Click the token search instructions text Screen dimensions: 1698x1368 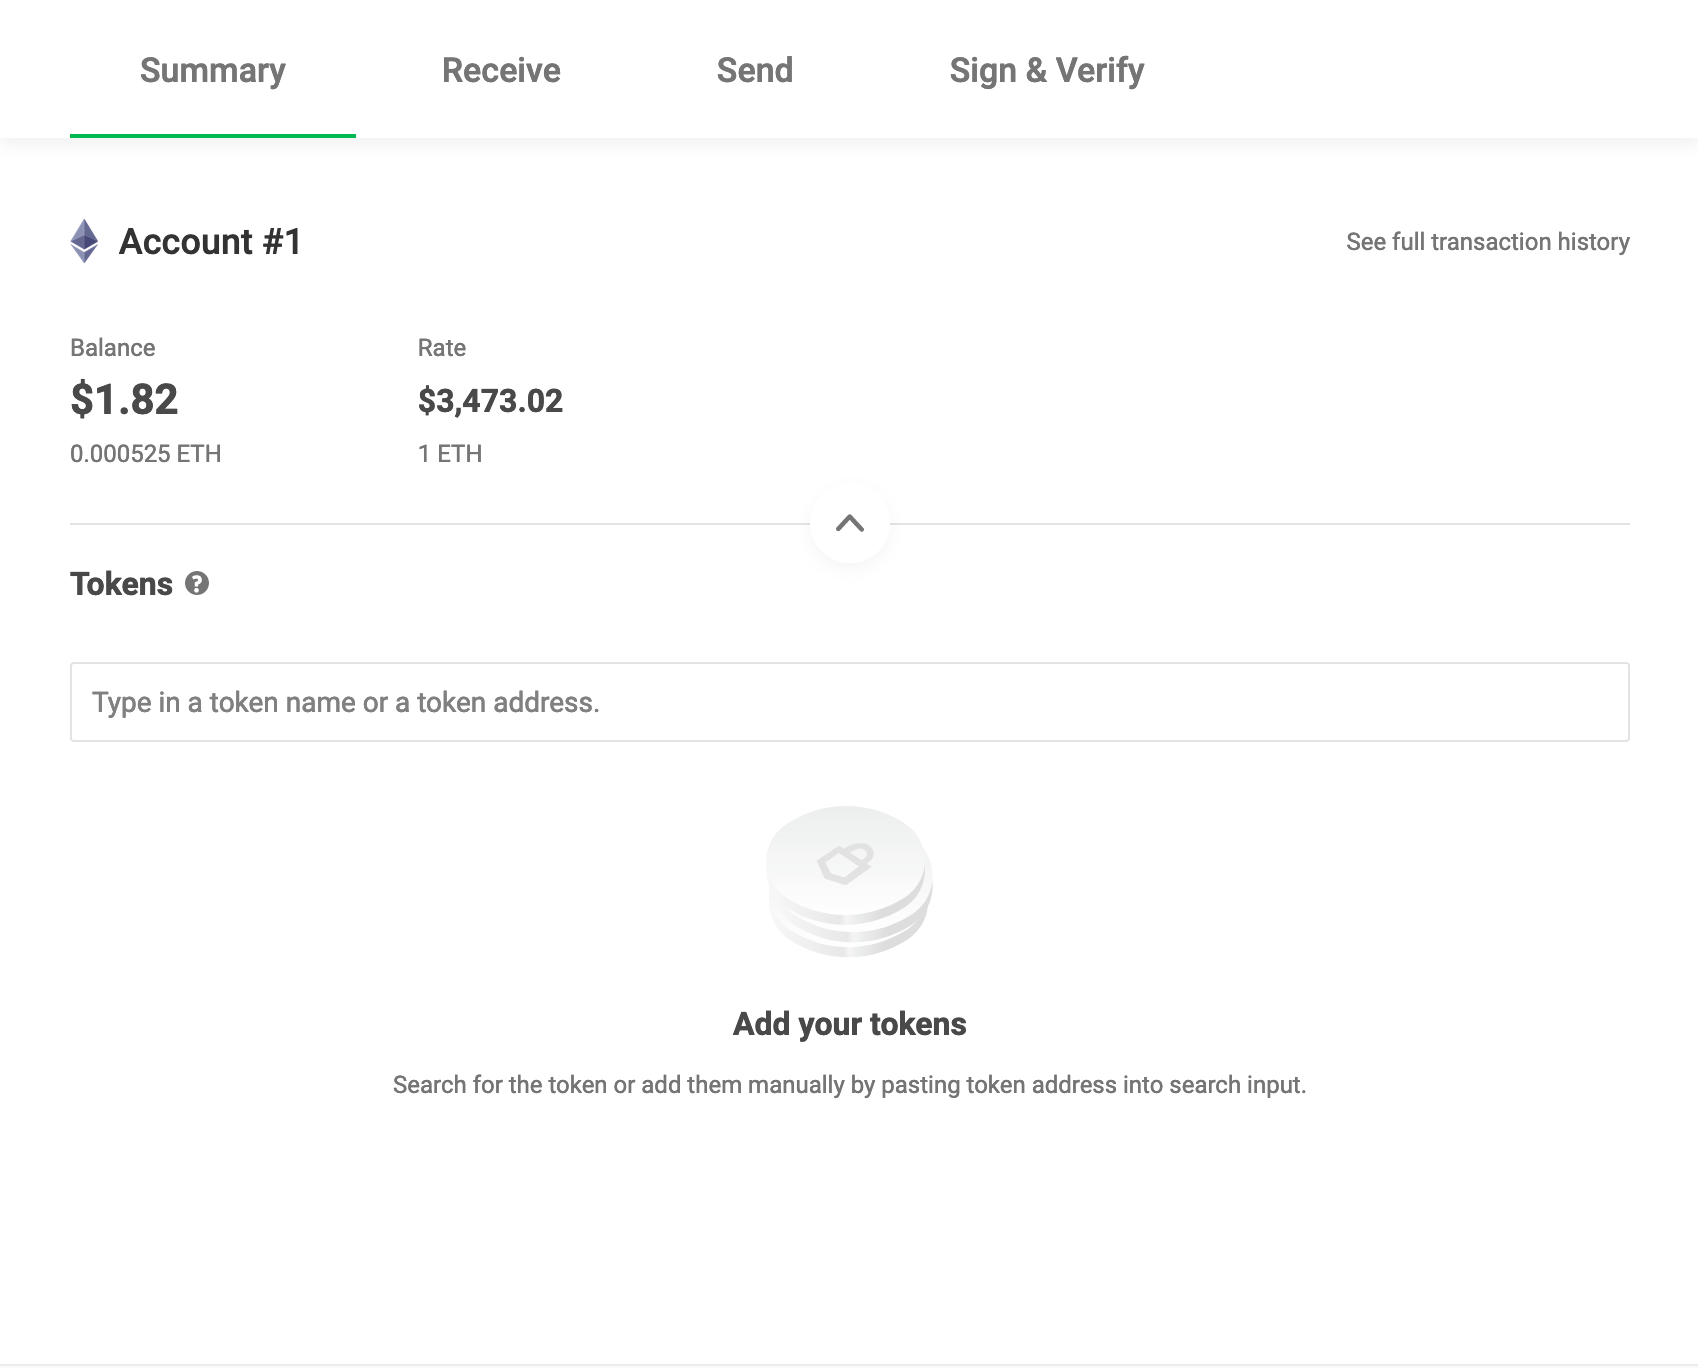[x=849, y=1085]
